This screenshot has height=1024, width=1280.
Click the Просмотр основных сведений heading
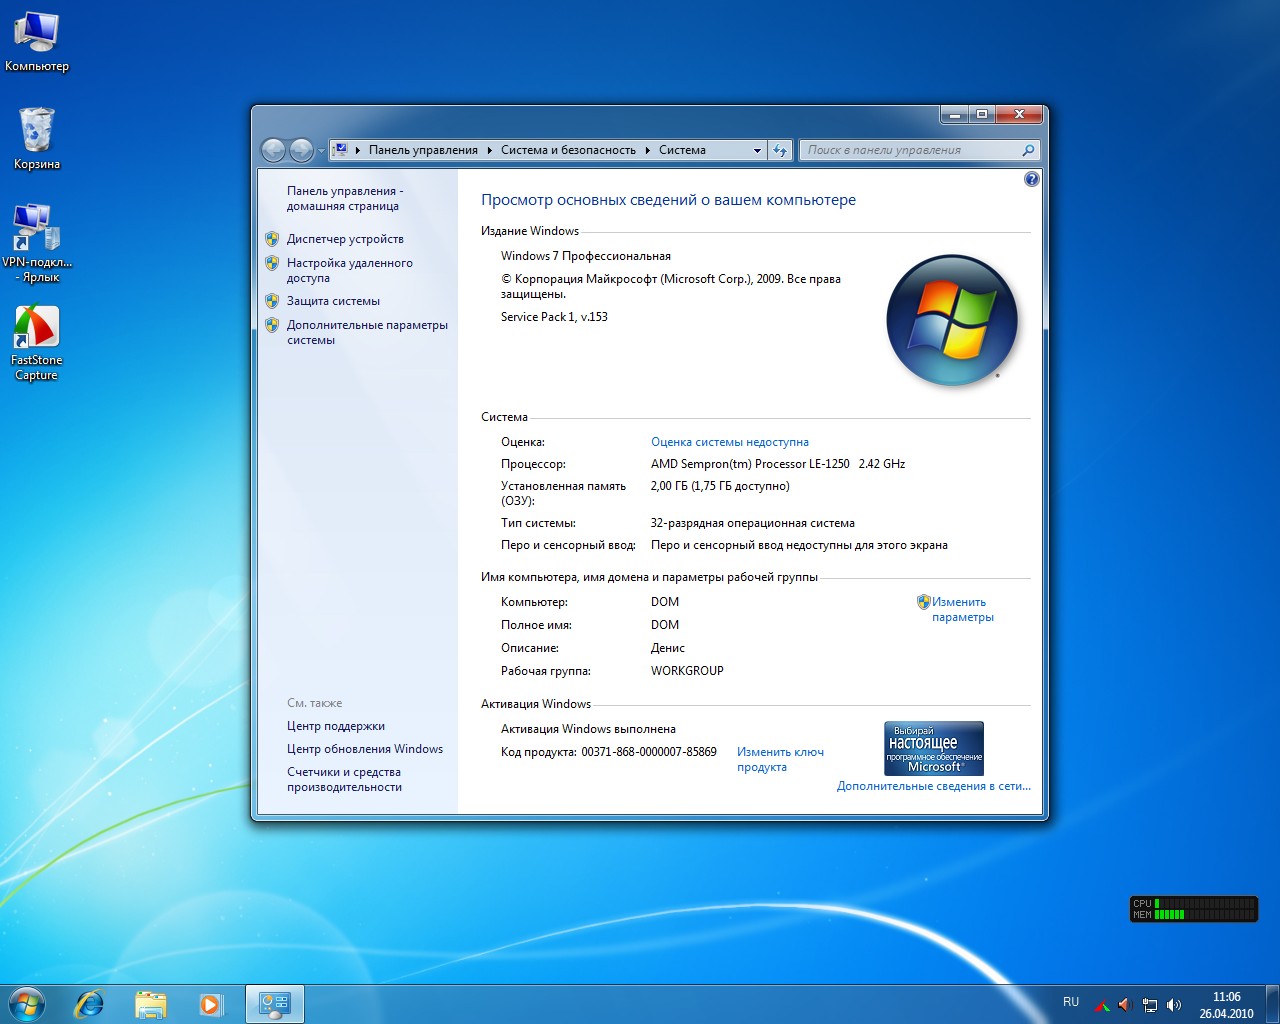(668, 200)
